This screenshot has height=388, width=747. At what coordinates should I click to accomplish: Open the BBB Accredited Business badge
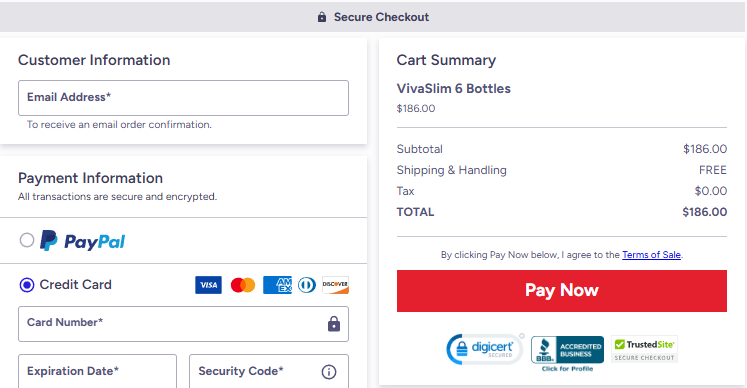[567, 354]
